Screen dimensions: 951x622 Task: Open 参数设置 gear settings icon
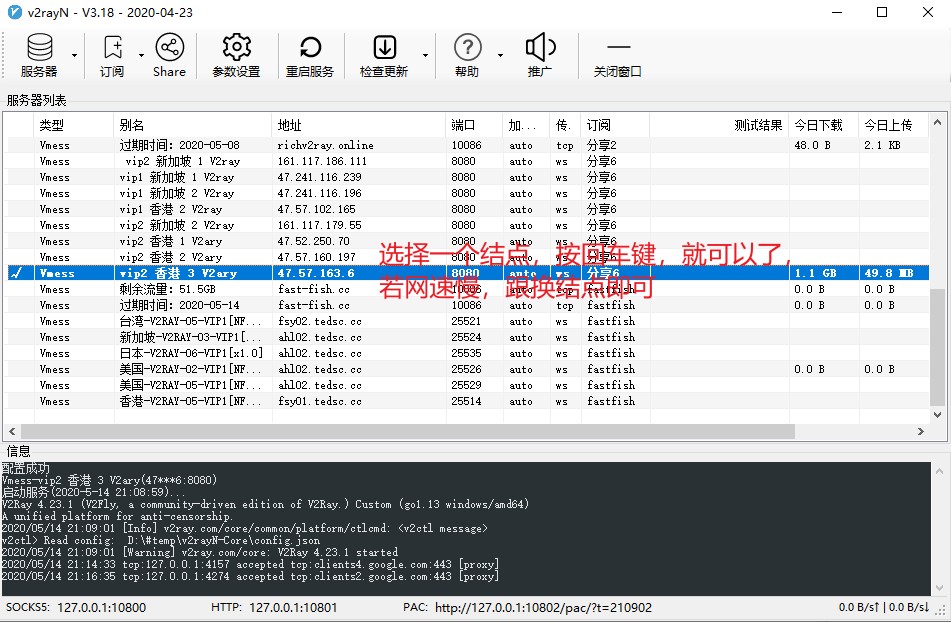click(x=237, y=55)
